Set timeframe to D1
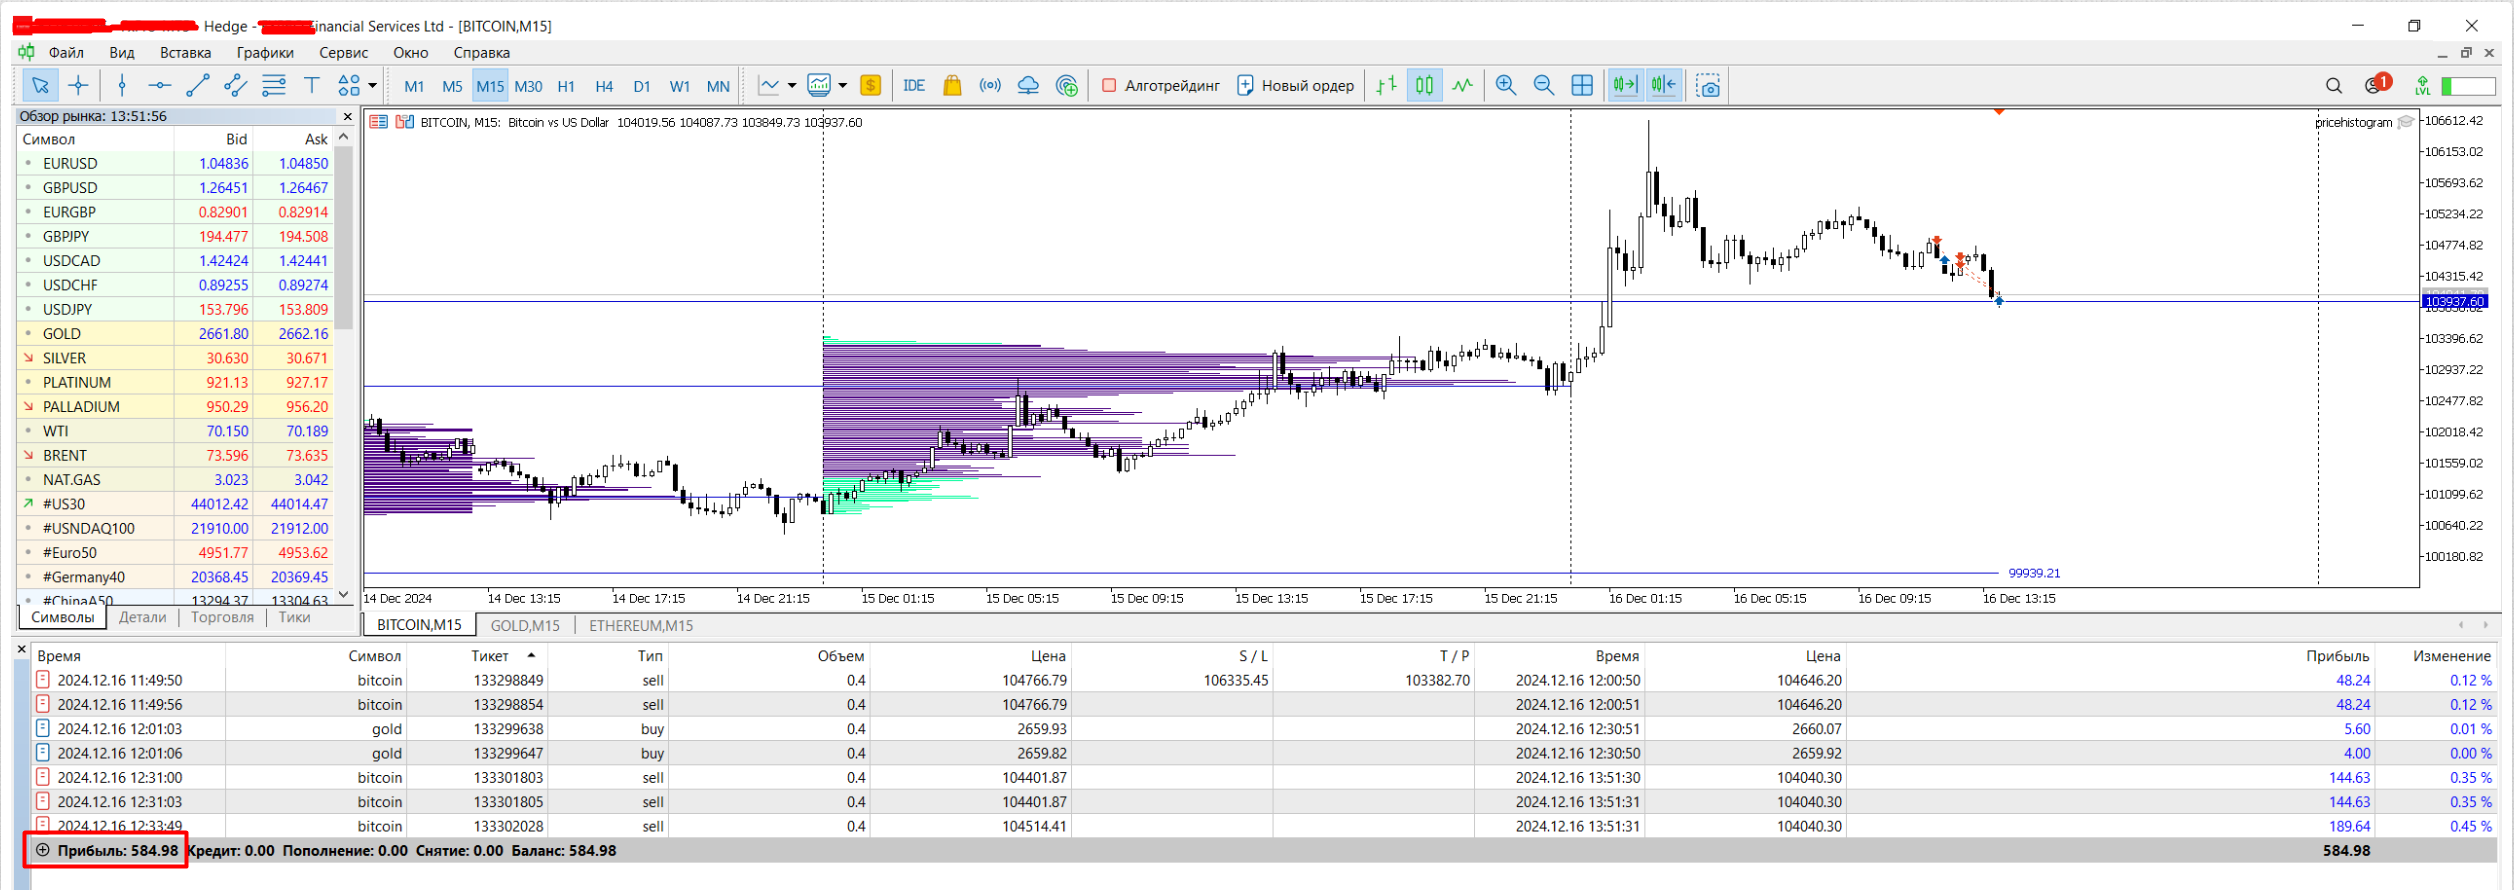This screenshot has height=890, width=2514. coord(642,87)
